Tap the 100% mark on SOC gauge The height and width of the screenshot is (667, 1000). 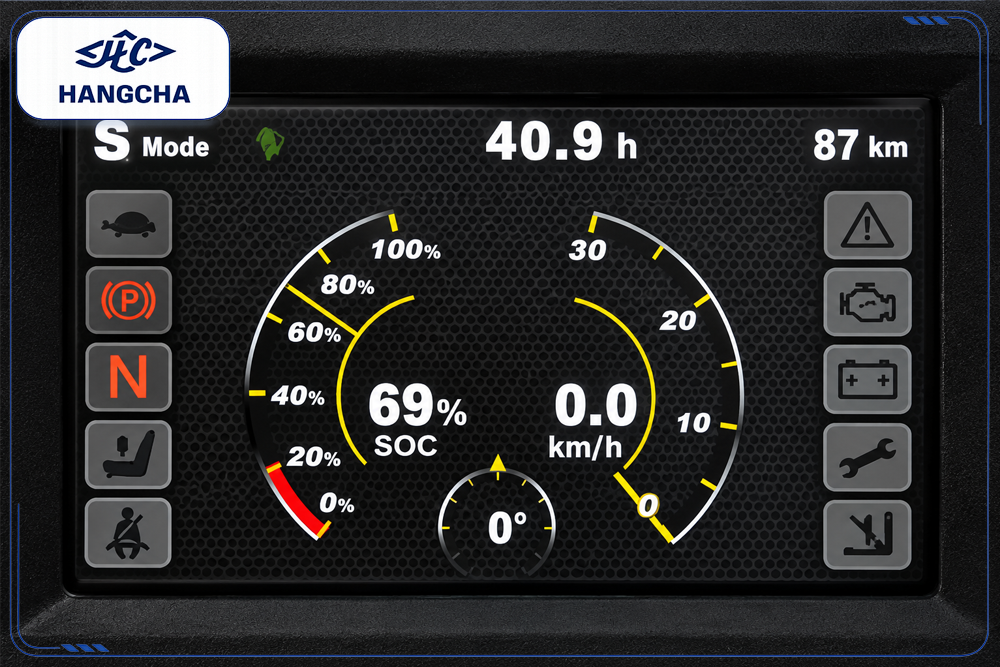[406, 249]
